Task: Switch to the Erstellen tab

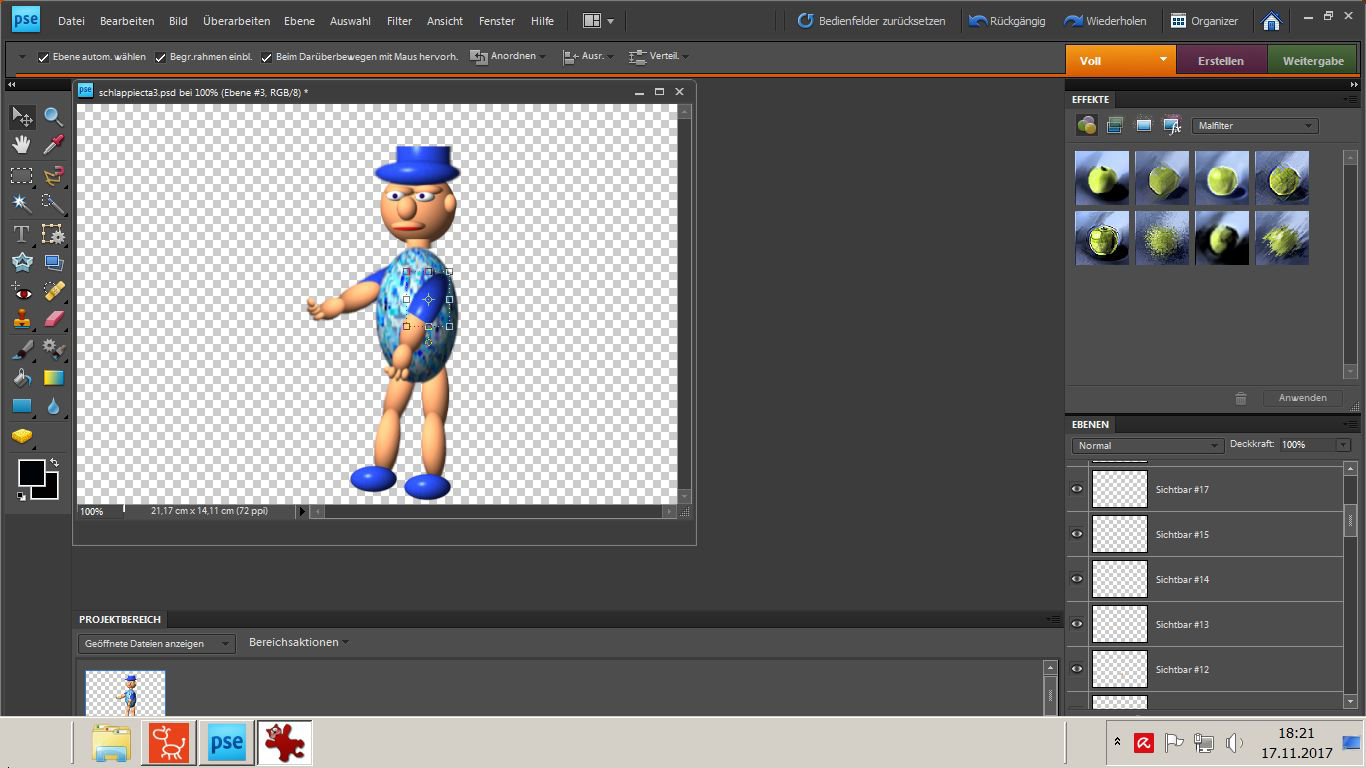Action: [x=1221, y=61]
